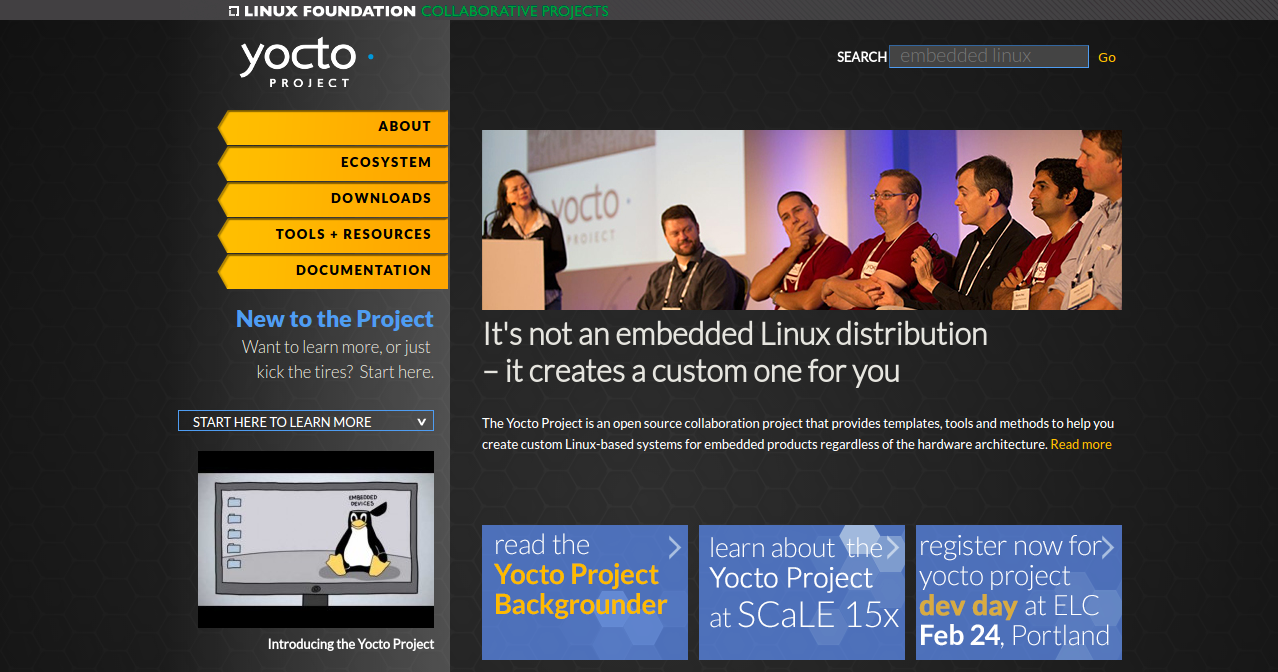Open the Yocto Project Backgrounder tile

585,592
